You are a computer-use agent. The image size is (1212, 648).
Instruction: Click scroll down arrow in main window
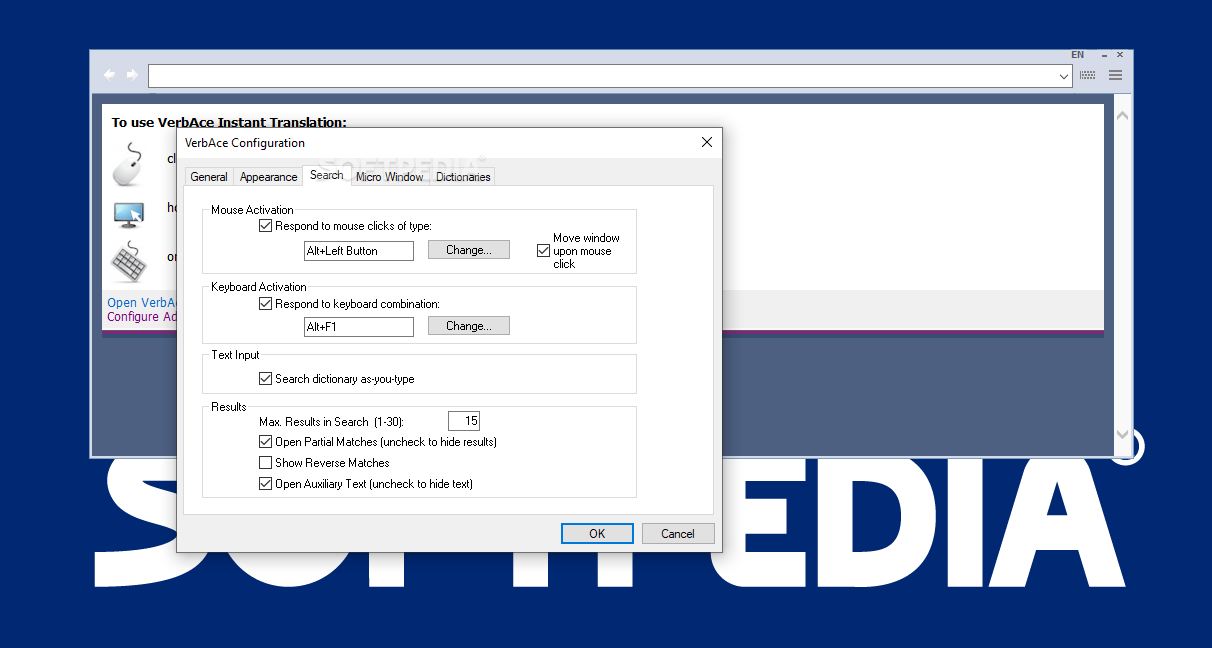pos(1122,435)
